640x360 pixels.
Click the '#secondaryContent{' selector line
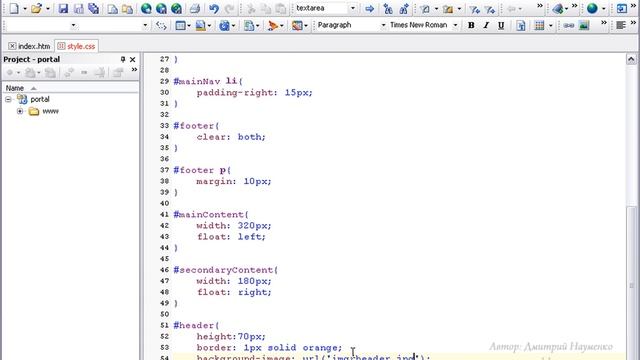click(226, 270)
